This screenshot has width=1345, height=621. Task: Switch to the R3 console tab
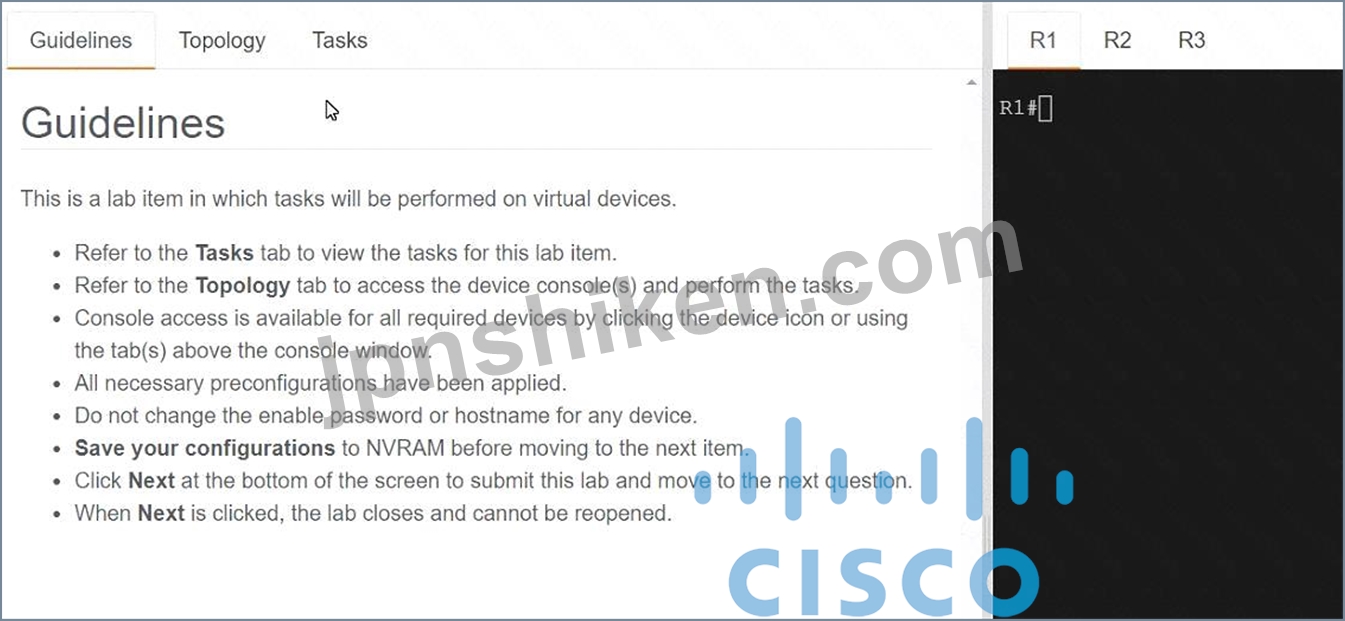pos(1191,40)
